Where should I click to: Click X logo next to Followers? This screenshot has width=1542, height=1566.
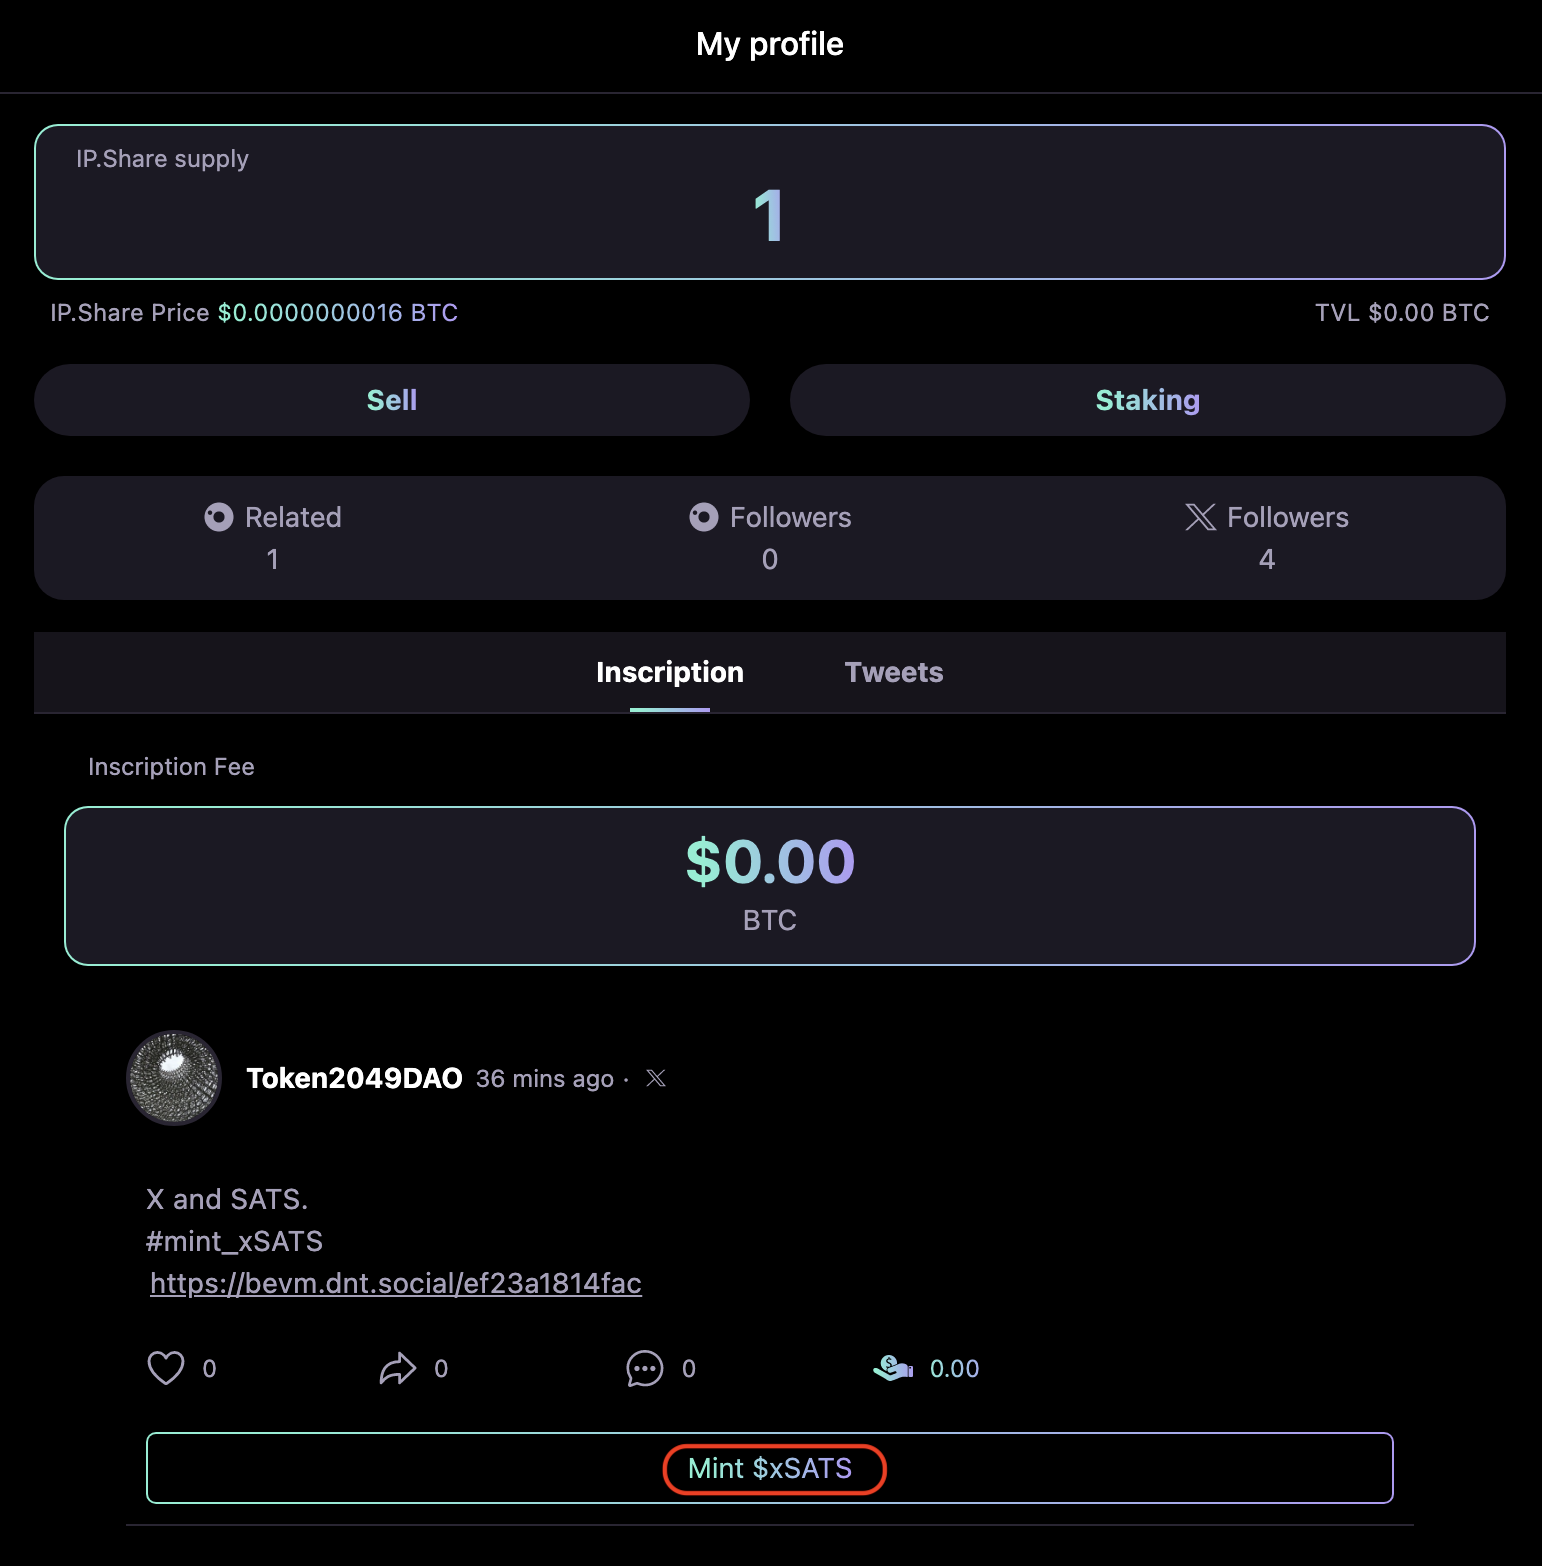pos(1200,517)
